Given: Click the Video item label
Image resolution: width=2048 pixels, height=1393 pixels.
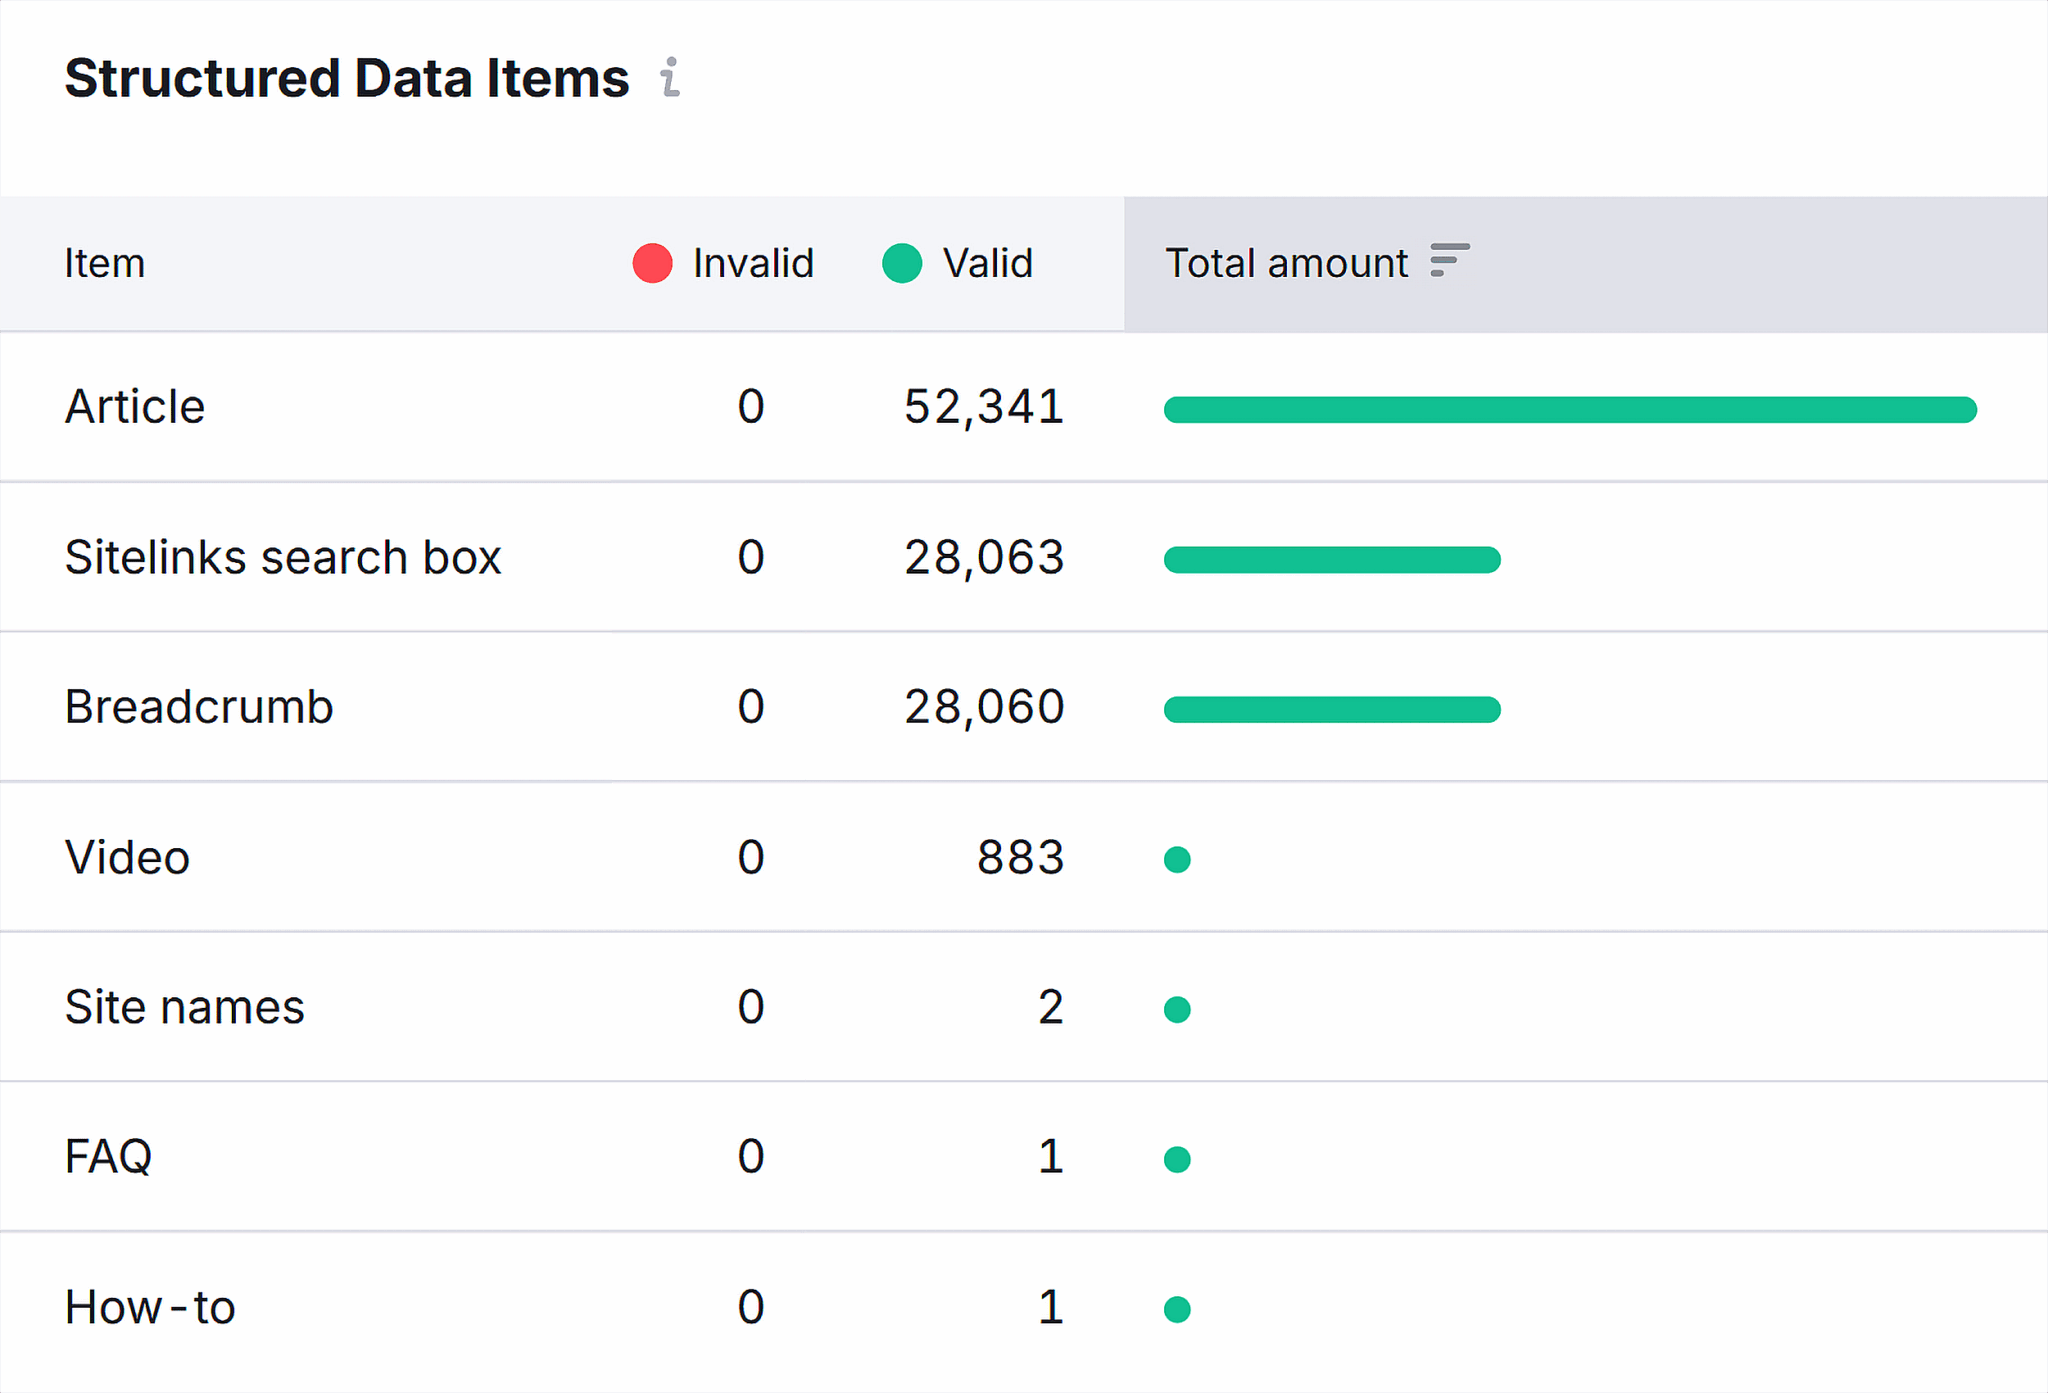Looking at the screenshot, I should click(127, 857).
